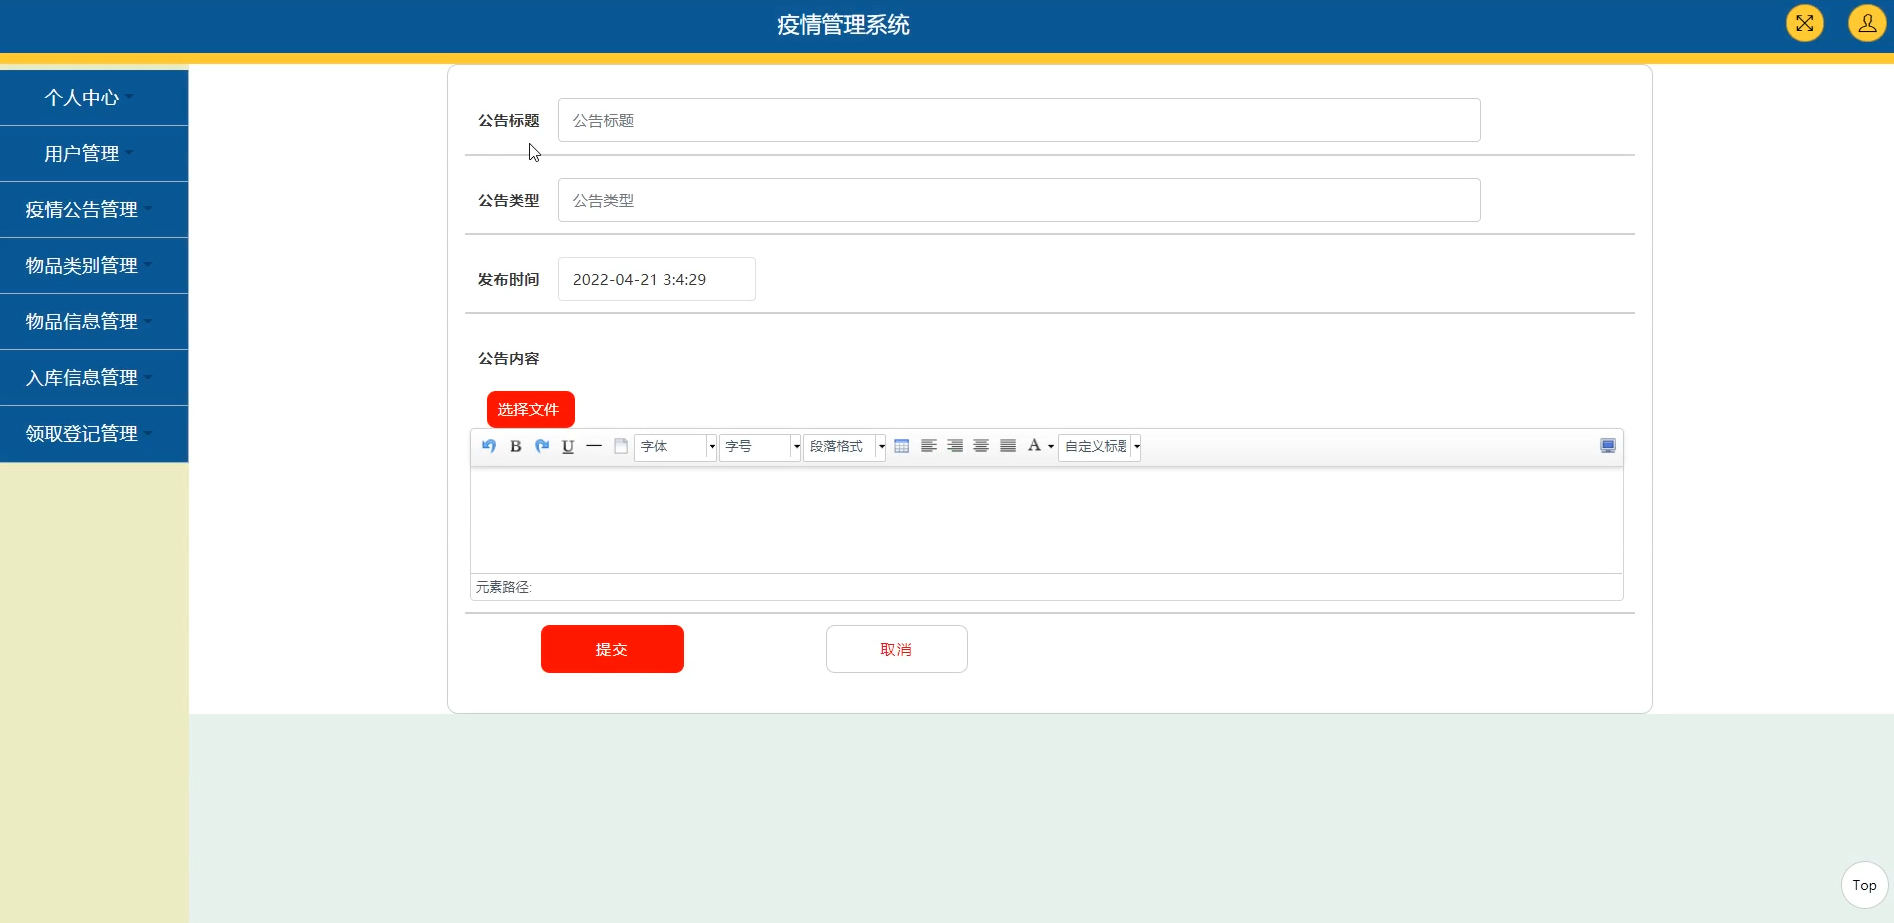Click the blank page clear-document icon
This screenshot has width=1894, height=923.
pos(621,446)
